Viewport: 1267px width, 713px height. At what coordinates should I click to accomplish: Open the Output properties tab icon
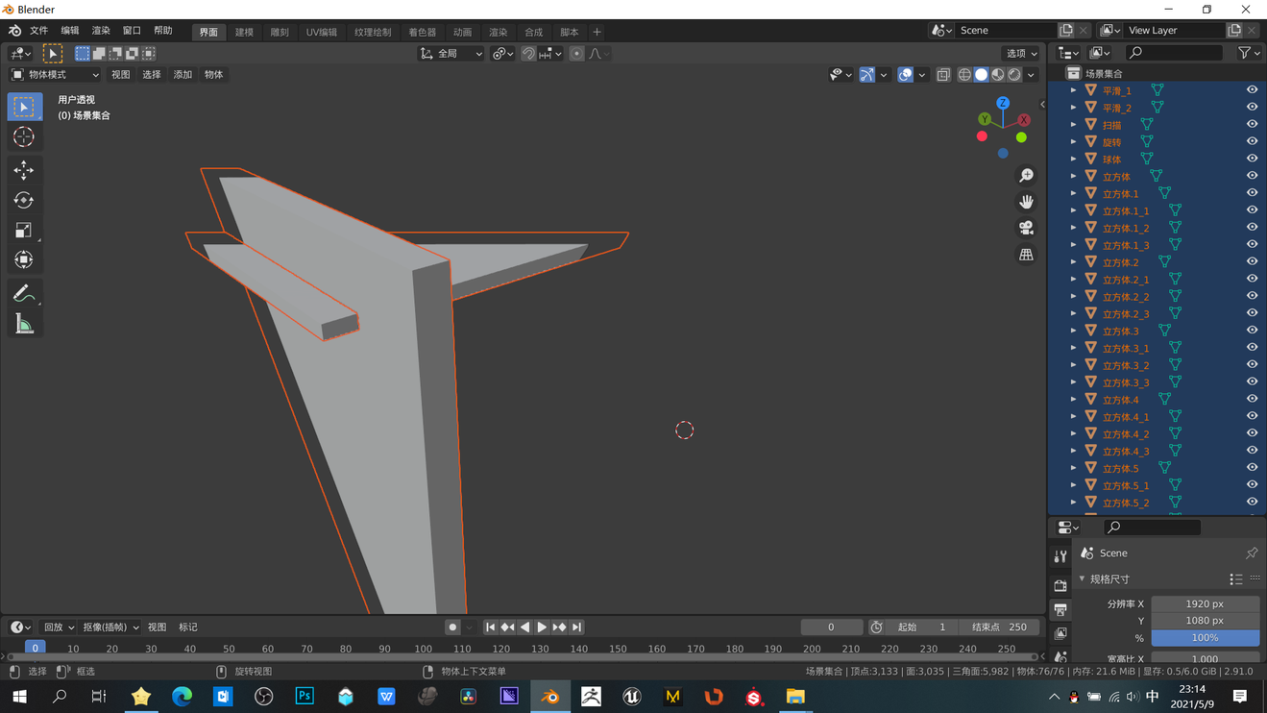point(1060,609)
